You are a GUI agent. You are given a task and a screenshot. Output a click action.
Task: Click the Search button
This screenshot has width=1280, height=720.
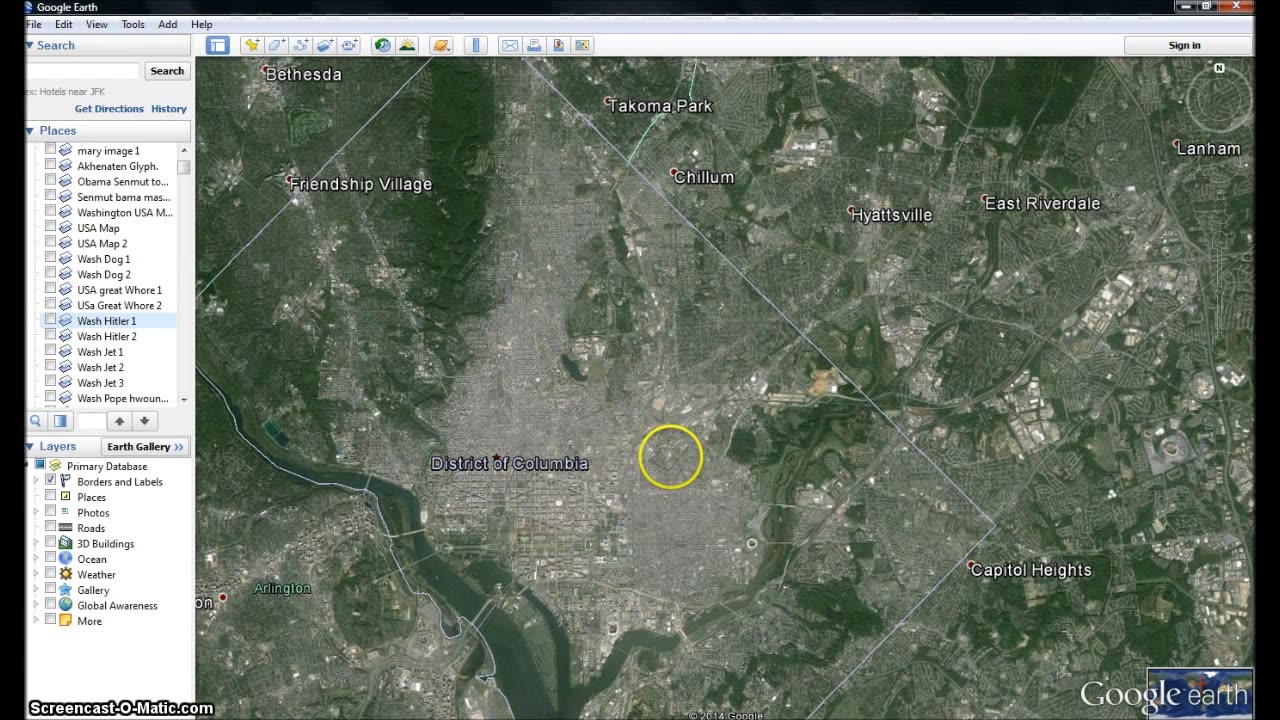(x=166, y=71)
